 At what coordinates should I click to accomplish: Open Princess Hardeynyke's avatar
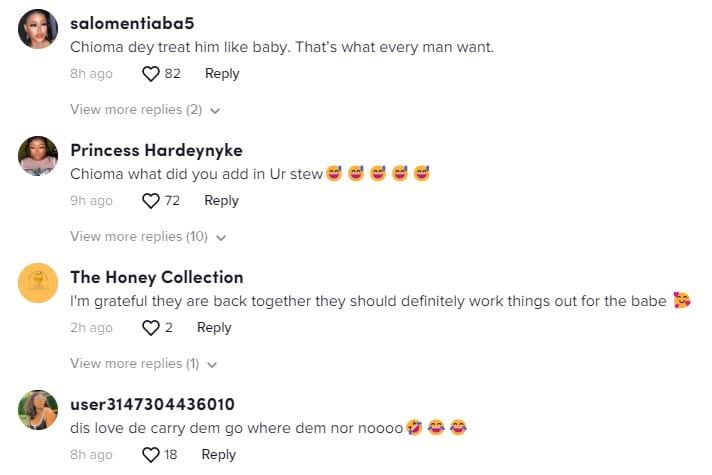pos(38,156)
